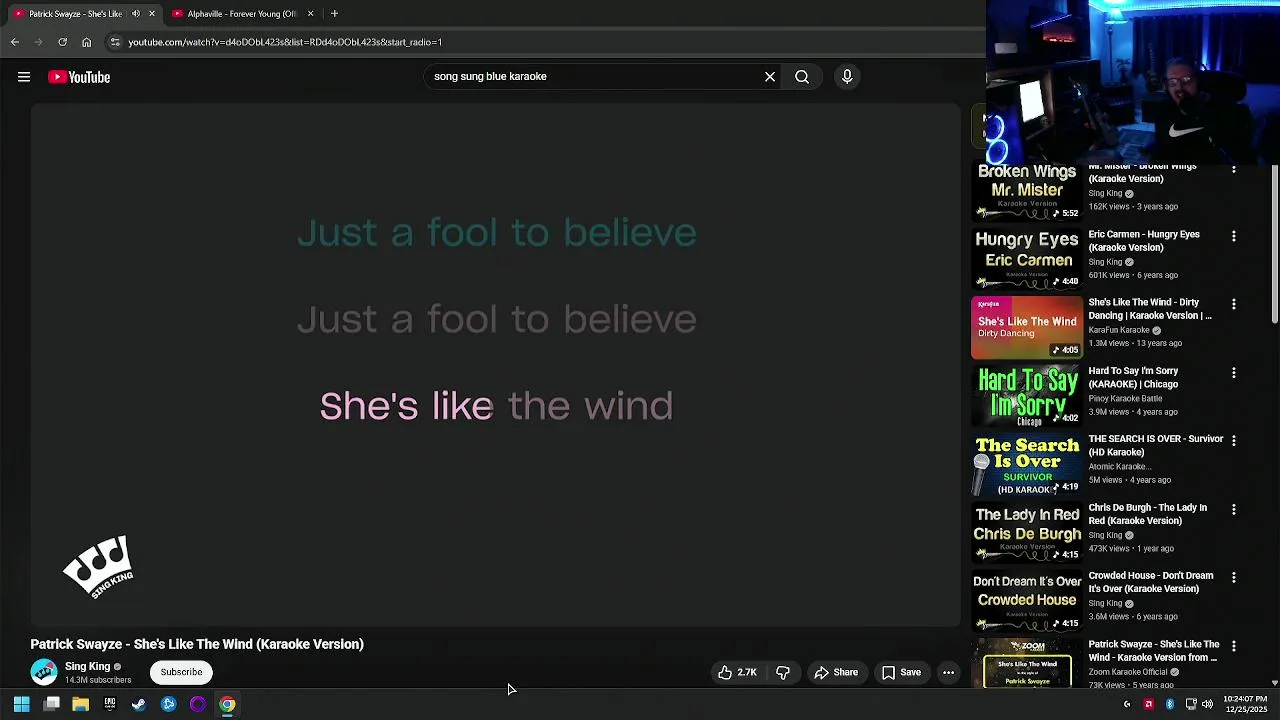Screen dimensions: 1280x720
Task: Open File Explorer from the taskbar
Action: pos(80,704)
